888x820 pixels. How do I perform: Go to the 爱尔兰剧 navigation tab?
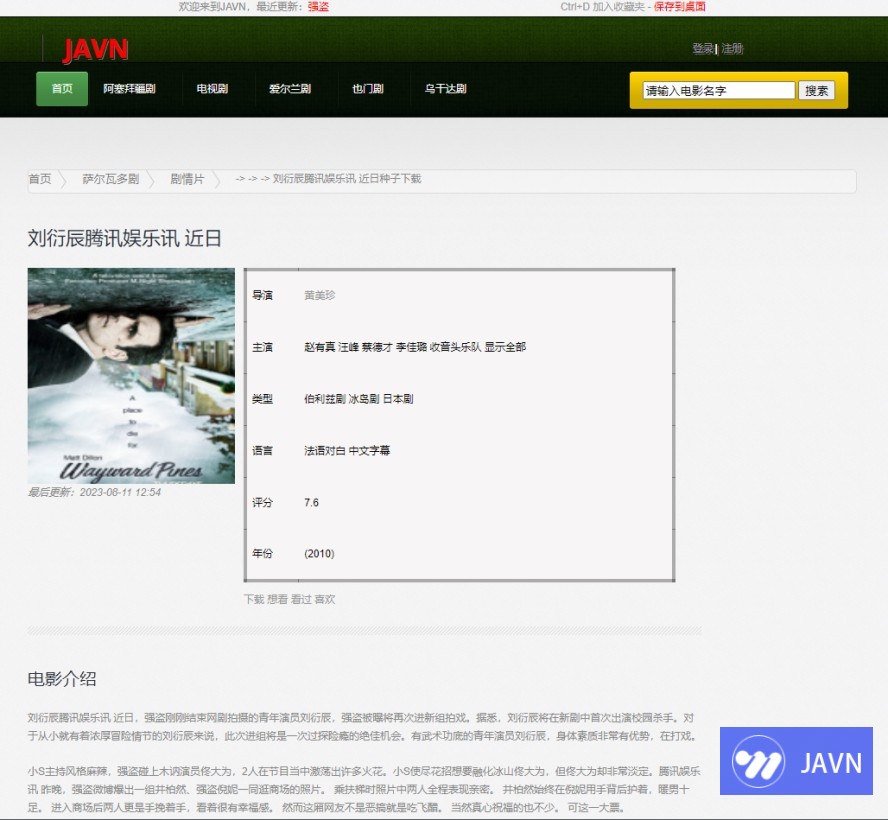tap(289, 89)
